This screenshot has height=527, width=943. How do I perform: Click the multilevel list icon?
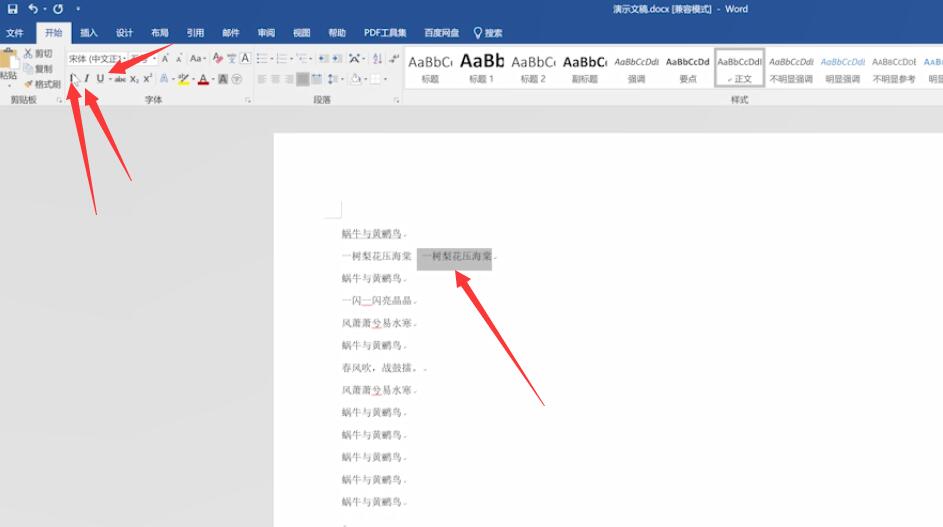coord(301,58)
